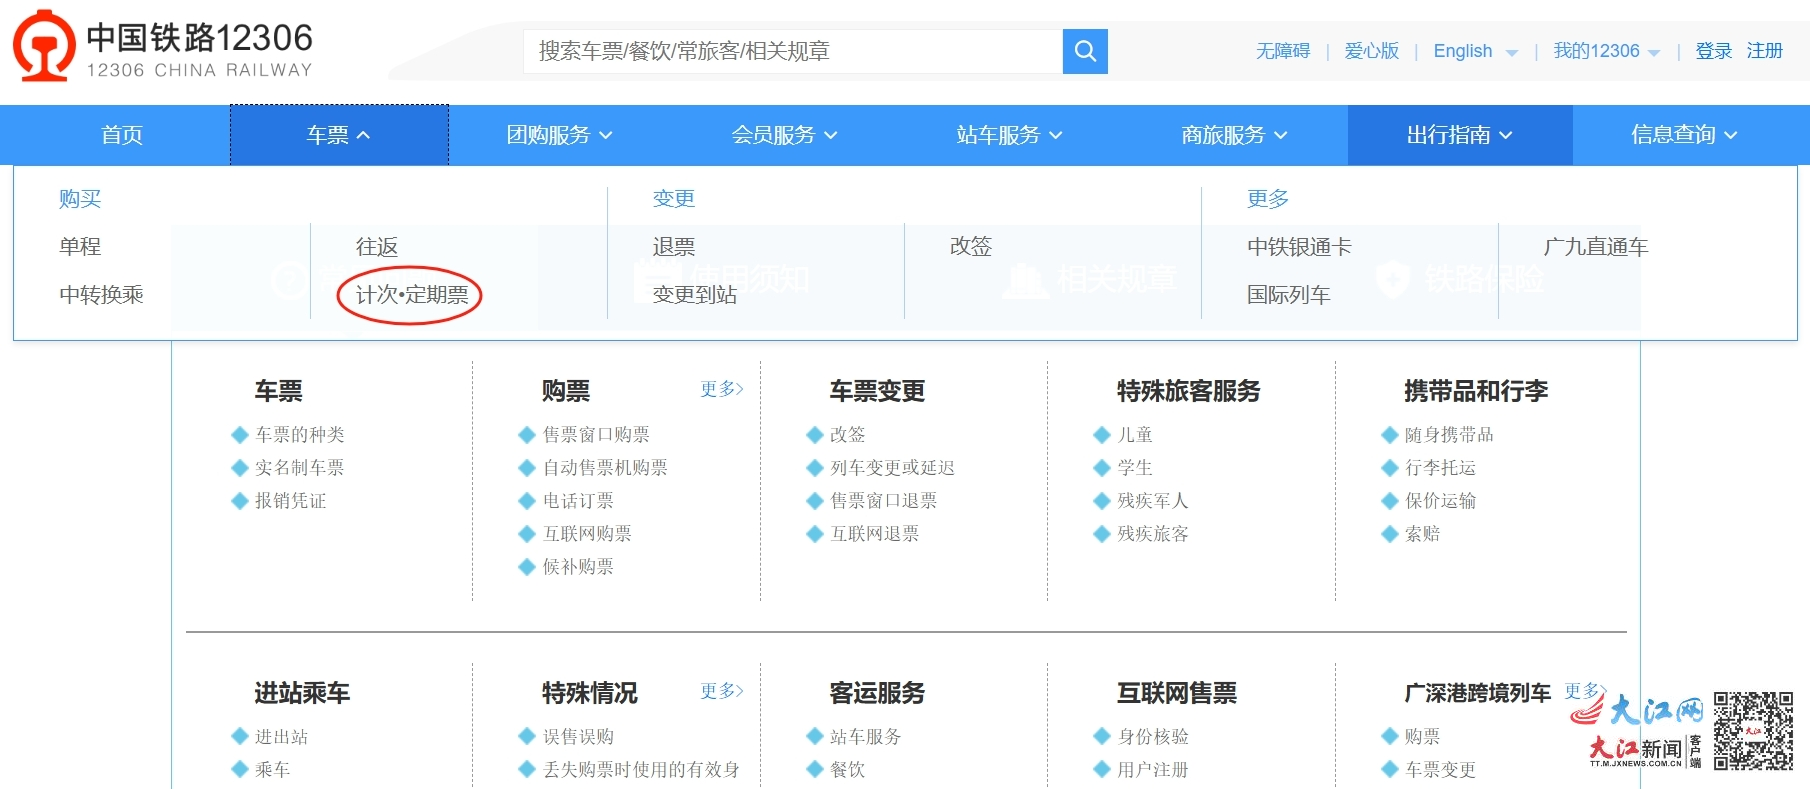Open 国际列车 menu item
This screenshot has width=1810, height=789.
pos(1288,294)
